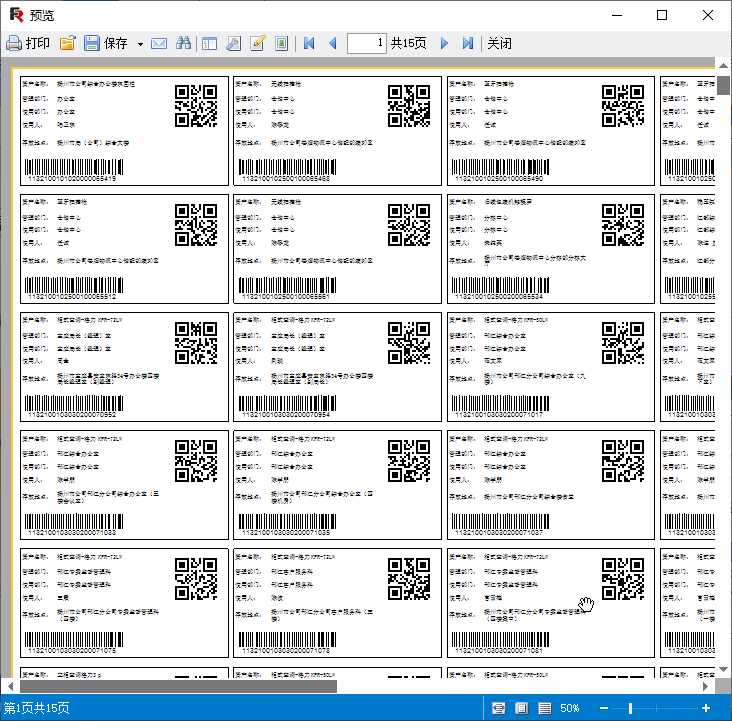This screenshot has height=721, width=732.
Task: Select page width view icon in status bar
Action: (x=499, y=708)
